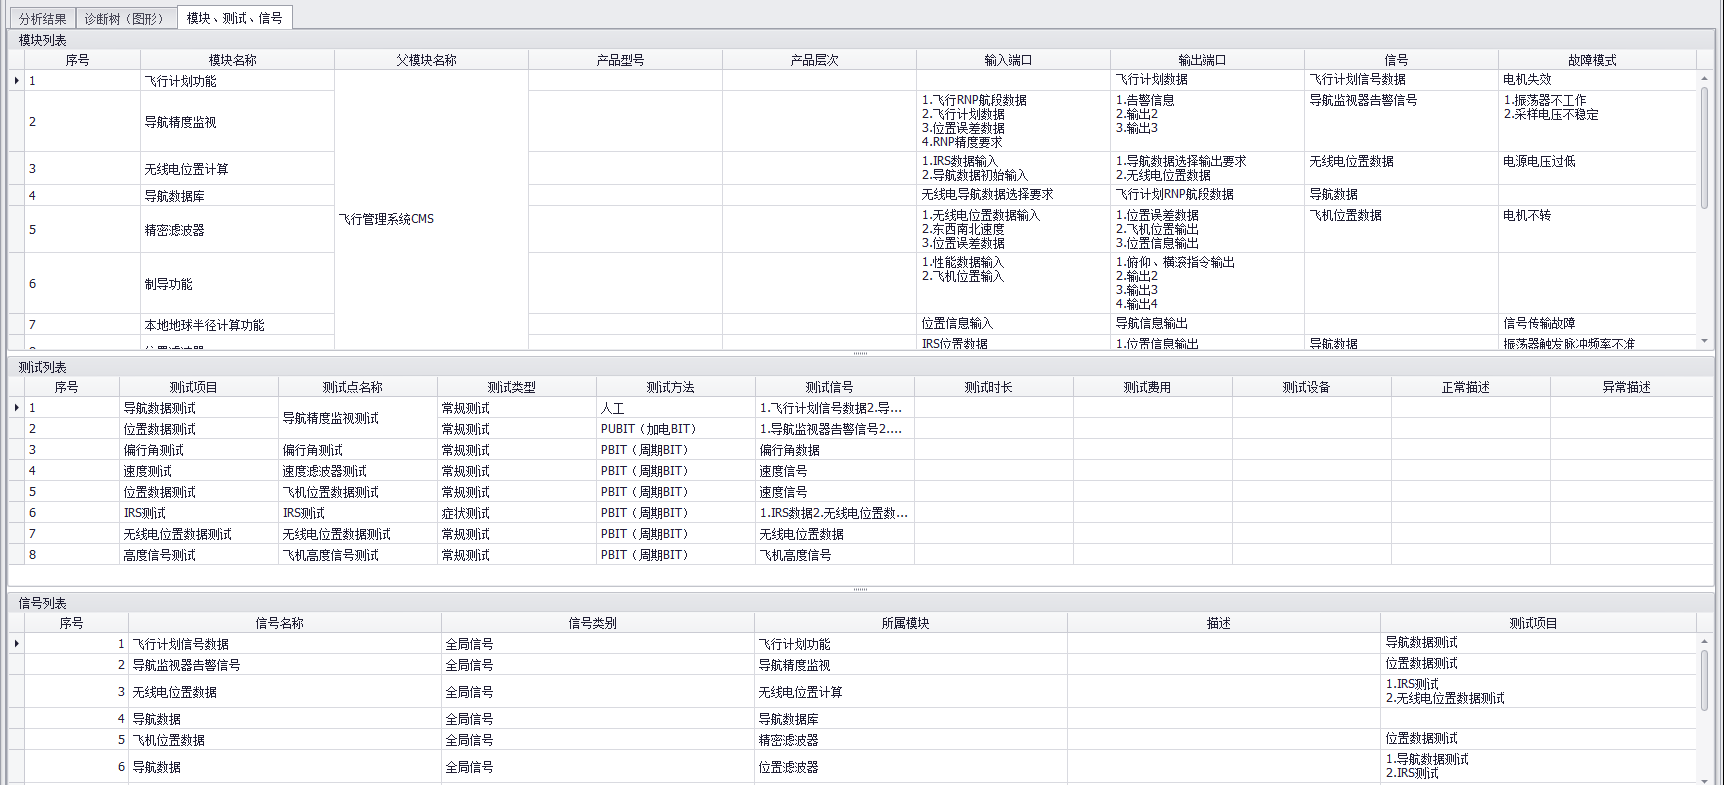Click the 故障模式 column header
1724x785 pixels.
(x=1592, y=60)
